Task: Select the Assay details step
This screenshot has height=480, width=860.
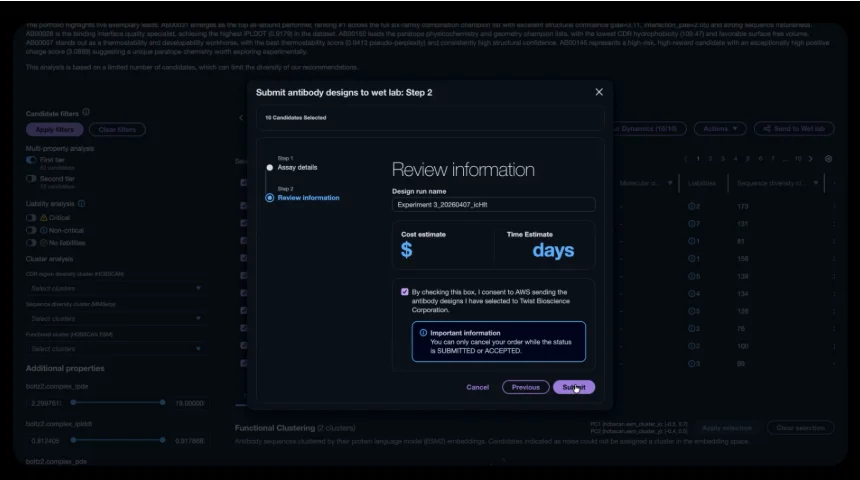Action: tap(270, 167)
